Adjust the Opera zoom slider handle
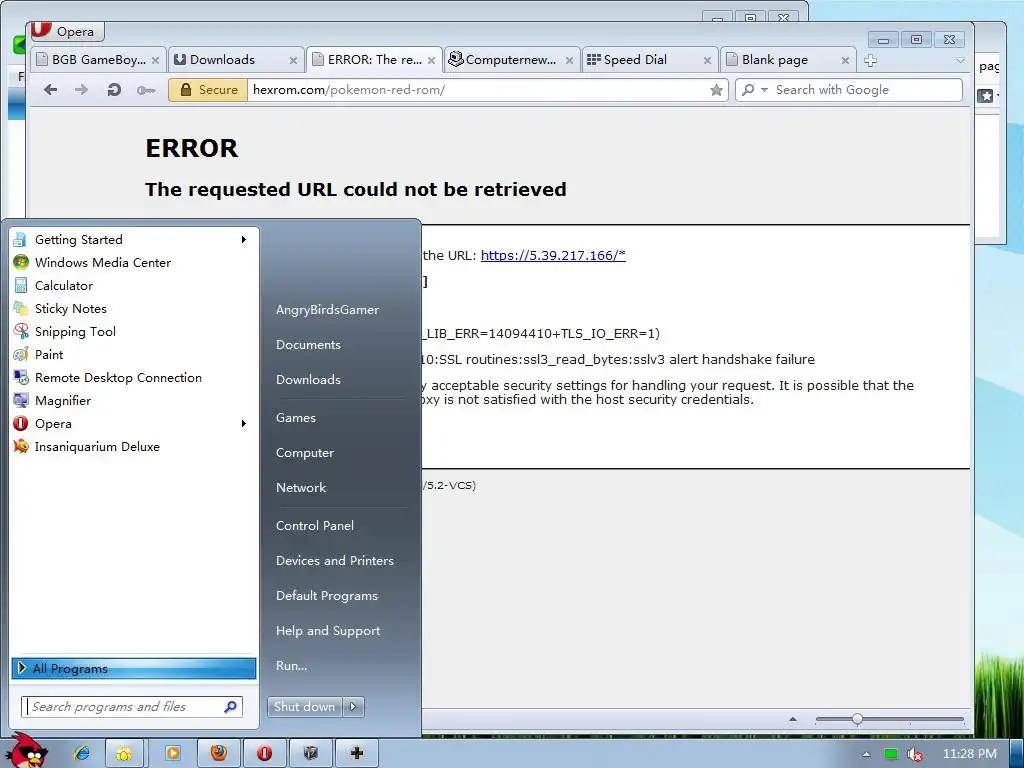The width and height of the screenshot is (1024, 768). [x=857, y=719]
